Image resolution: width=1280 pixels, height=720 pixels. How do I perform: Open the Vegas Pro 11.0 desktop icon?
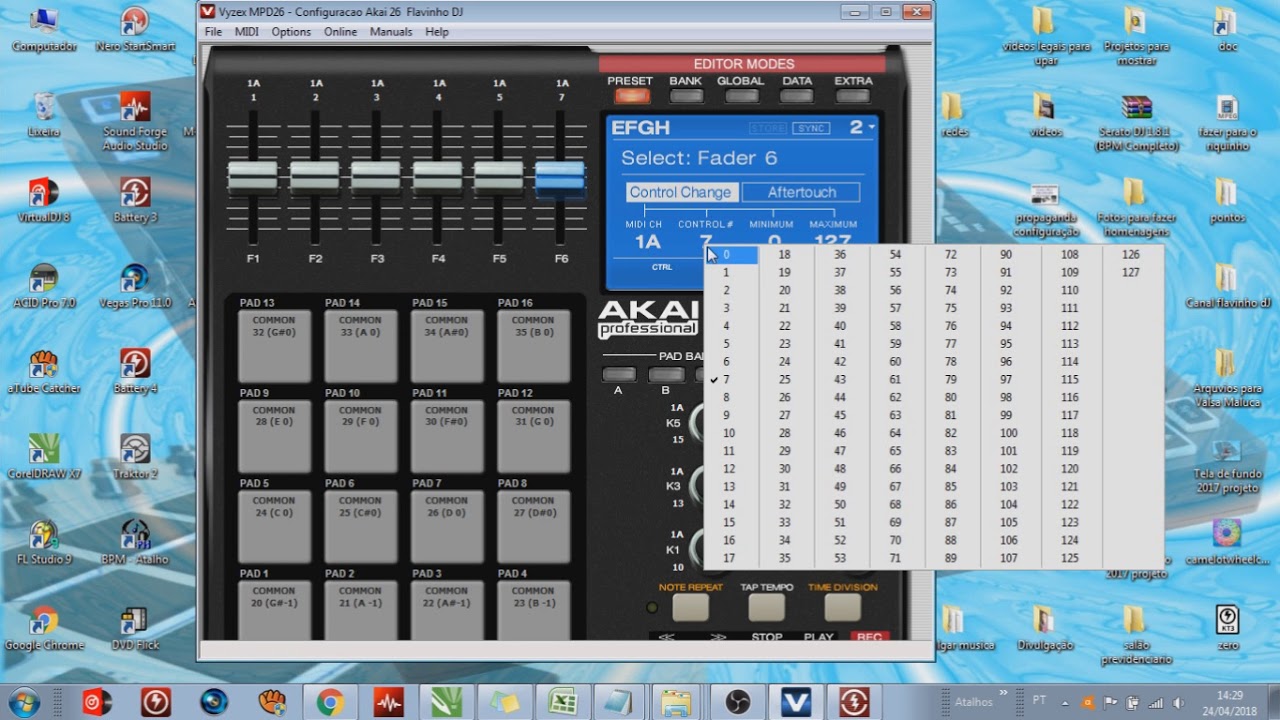click(135, 285)
